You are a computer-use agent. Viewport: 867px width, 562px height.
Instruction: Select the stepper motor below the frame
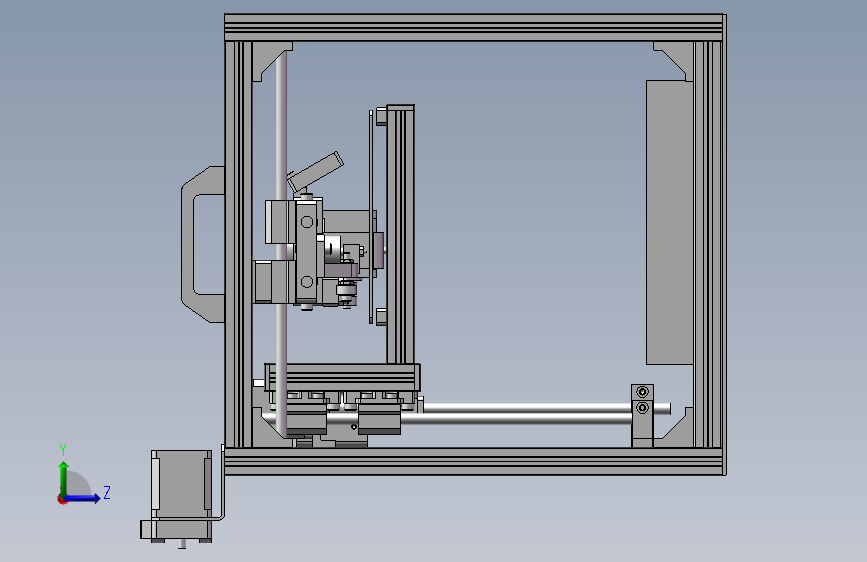tap(181, 495)
